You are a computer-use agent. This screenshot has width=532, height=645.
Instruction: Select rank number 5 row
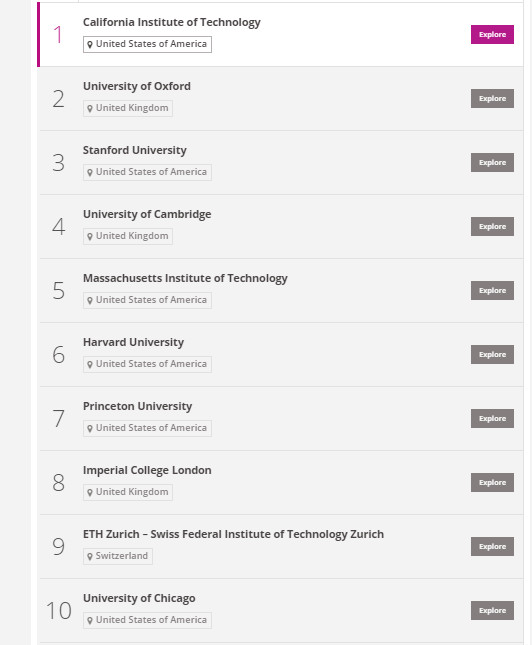pos(281,290)
